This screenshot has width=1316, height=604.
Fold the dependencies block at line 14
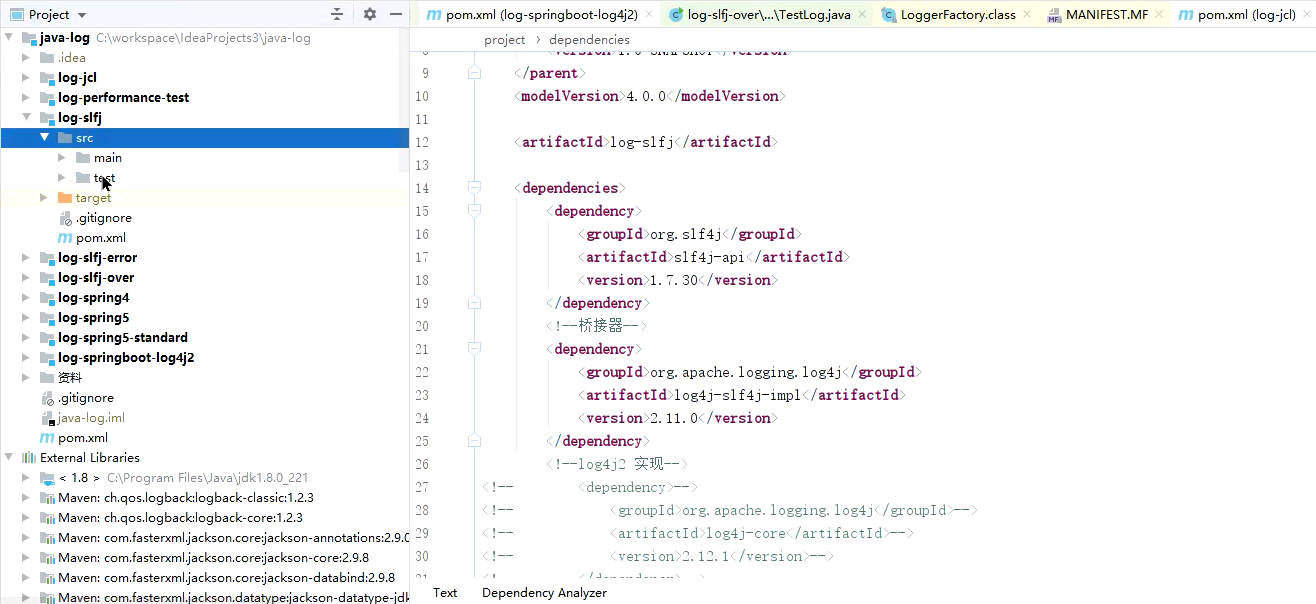(x=474, y=188)
